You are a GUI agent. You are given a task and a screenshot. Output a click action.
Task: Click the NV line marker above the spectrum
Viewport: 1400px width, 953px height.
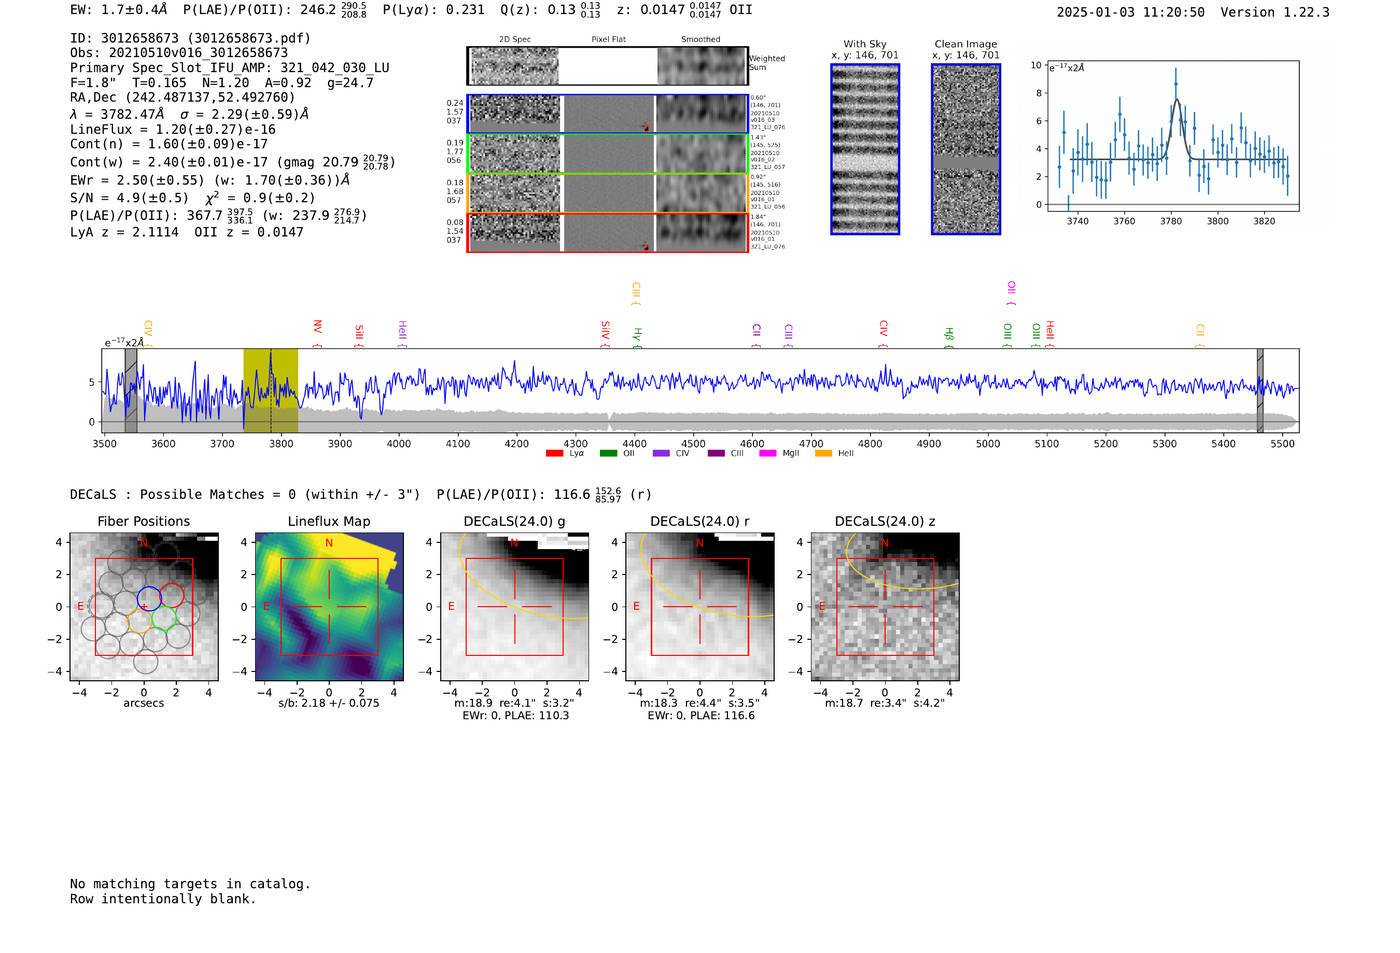(x=317, y=333)
